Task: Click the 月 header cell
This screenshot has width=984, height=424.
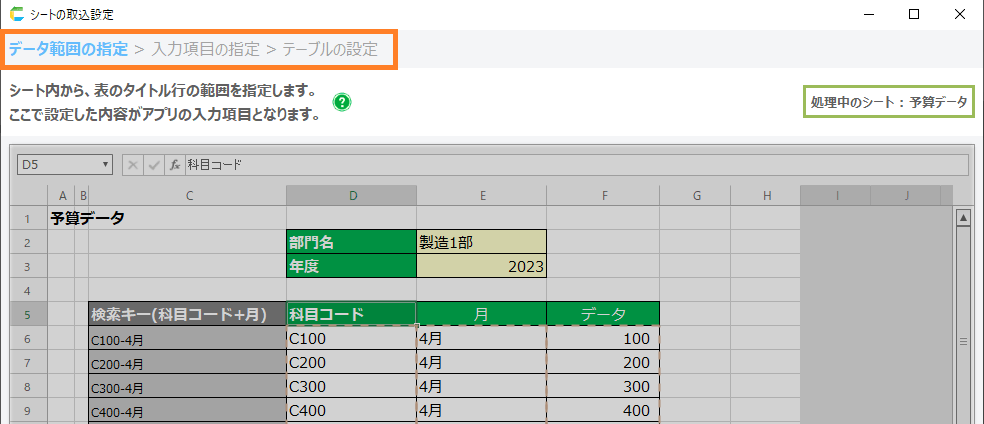Action: pyautogui.click(x=481, y=314)
